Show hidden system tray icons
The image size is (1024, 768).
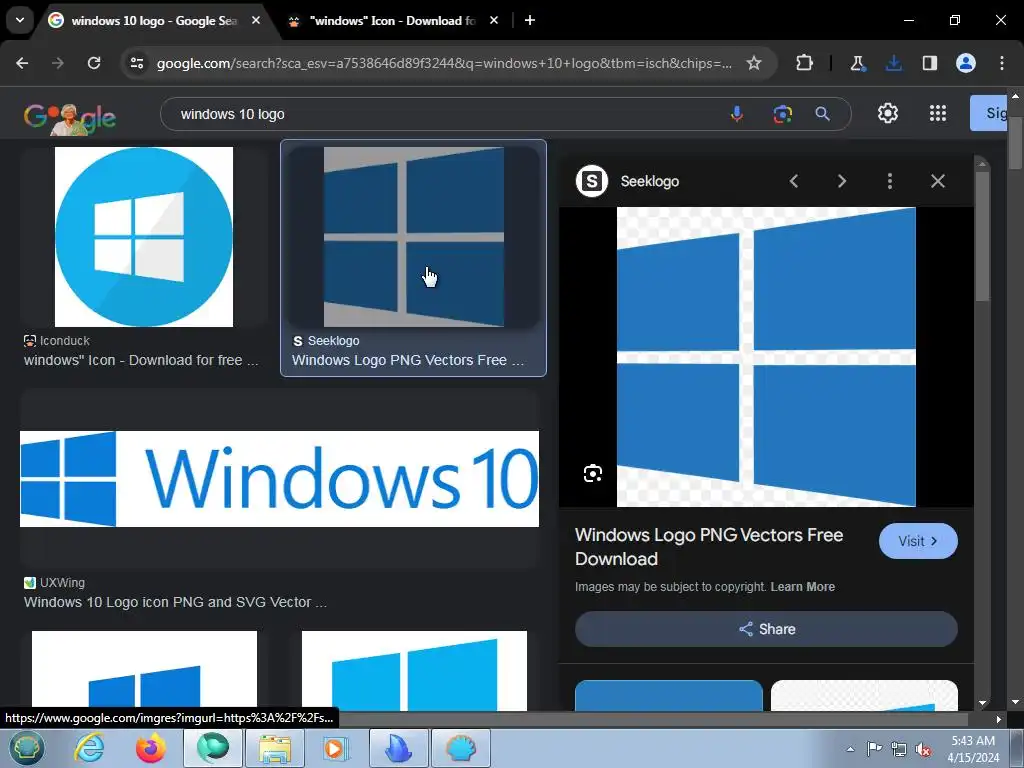point(850,749)
